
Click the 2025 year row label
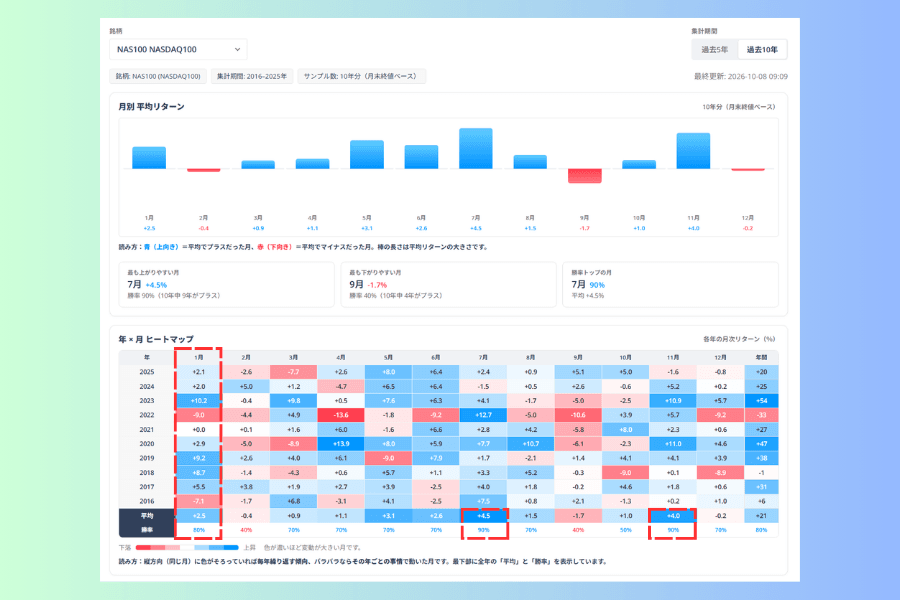tap(147, 372)
